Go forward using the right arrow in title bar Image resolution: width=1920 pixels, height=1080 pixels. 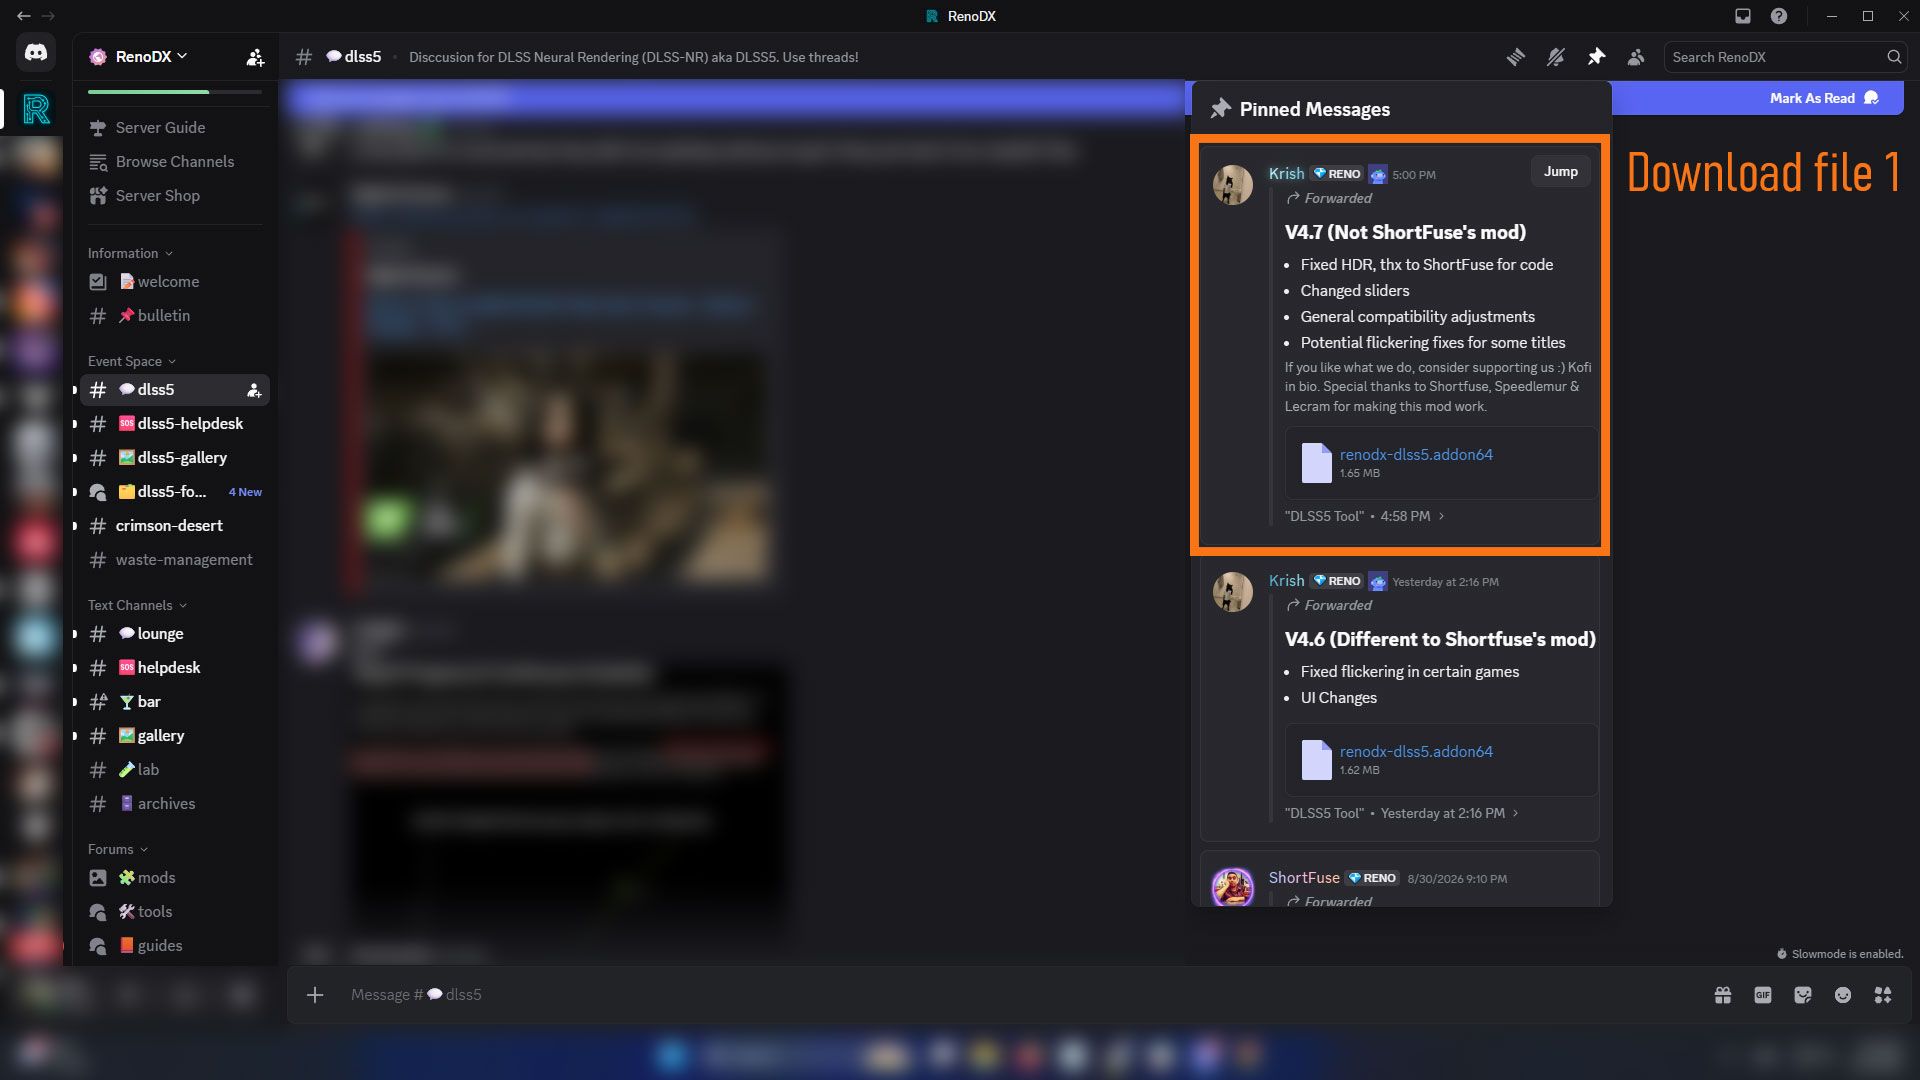tap(48, 16)
